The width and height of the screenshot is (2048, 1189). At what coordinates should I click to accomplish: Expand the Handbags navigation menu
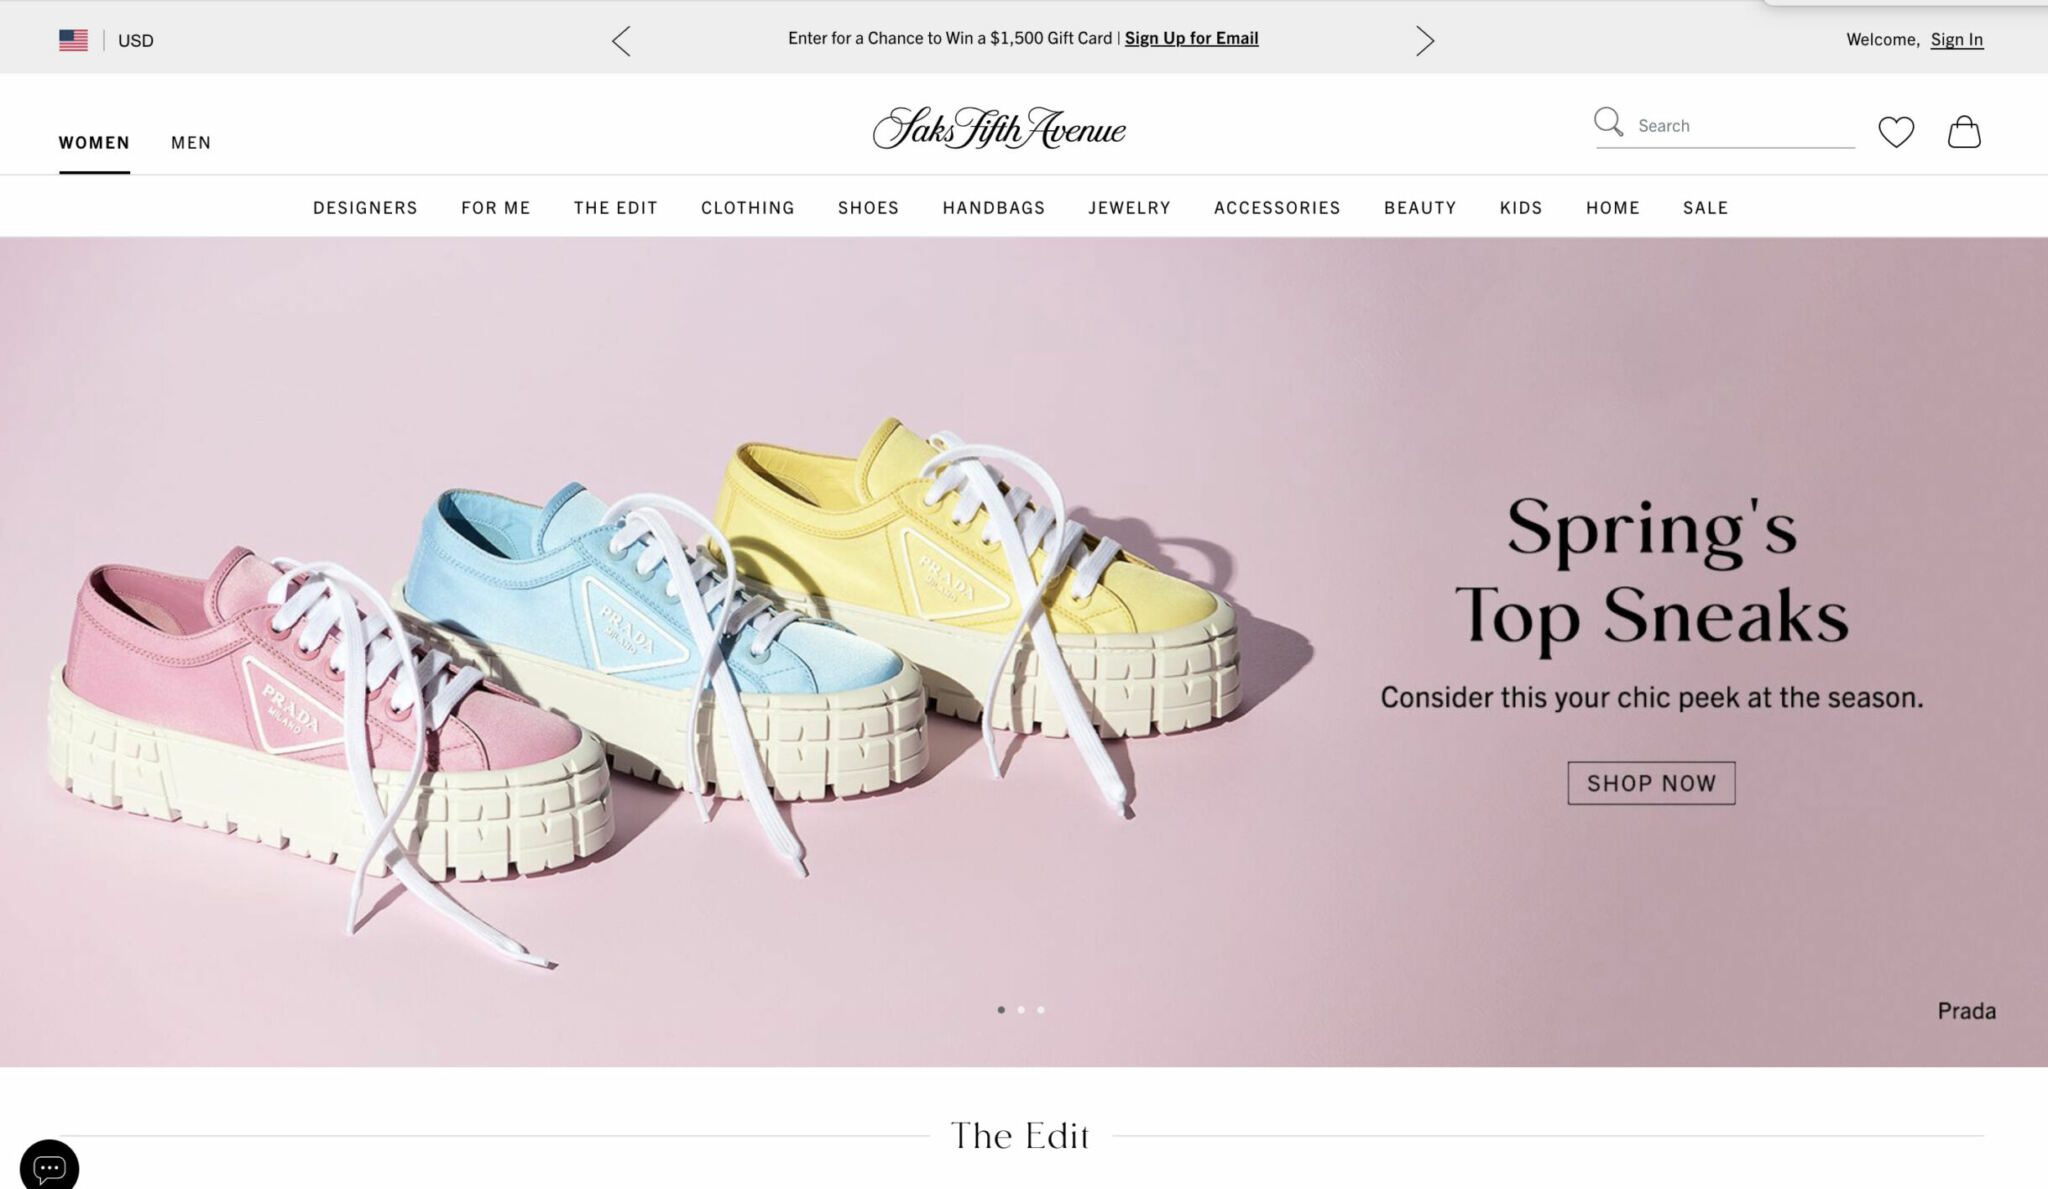993,208
